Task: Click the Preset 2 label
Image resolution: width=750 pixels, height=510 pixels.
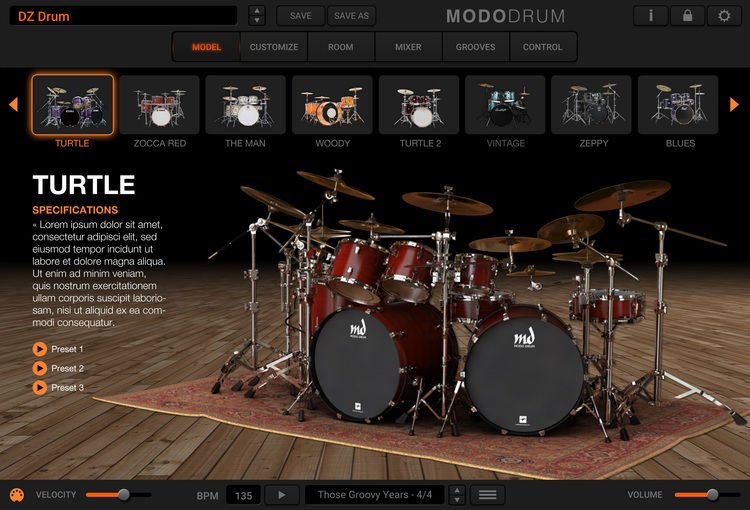Action: [x=67, y=368]
